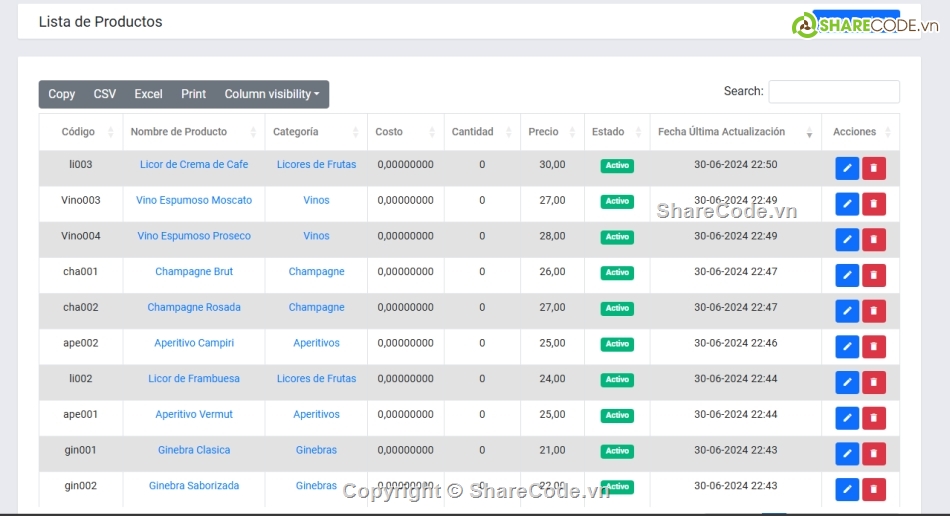Open Vinos category link for Vino003
This screenshot has width=950, height=516.
pyautogui.click(x=316, y=201)
